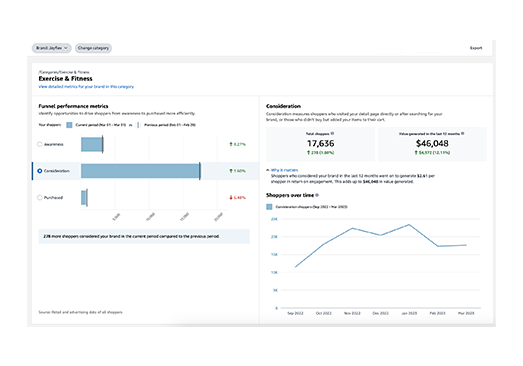Click info icon beside Value generated label

[x=463, y=133]
